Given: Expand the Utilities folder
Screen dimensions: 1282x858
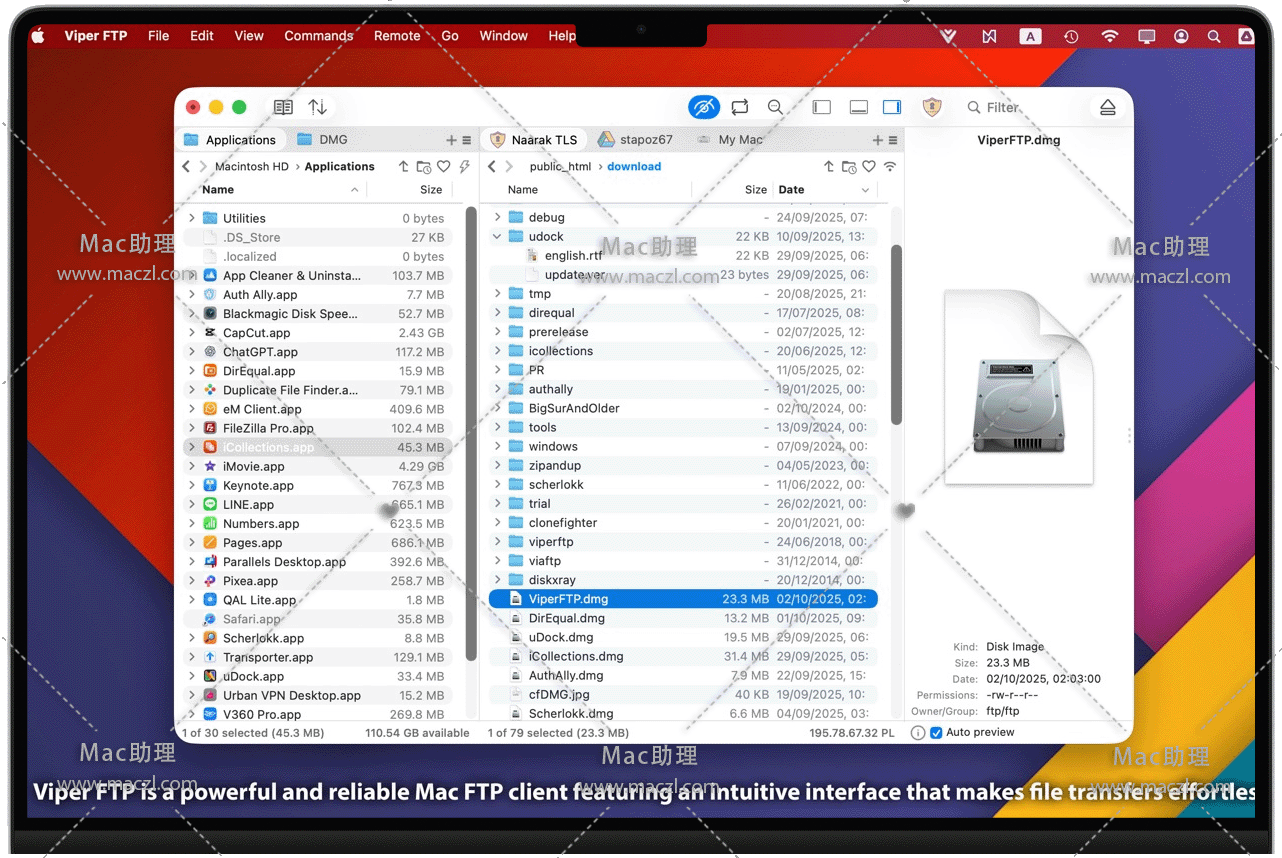Looking at the screenshot, I should point(192,218).
